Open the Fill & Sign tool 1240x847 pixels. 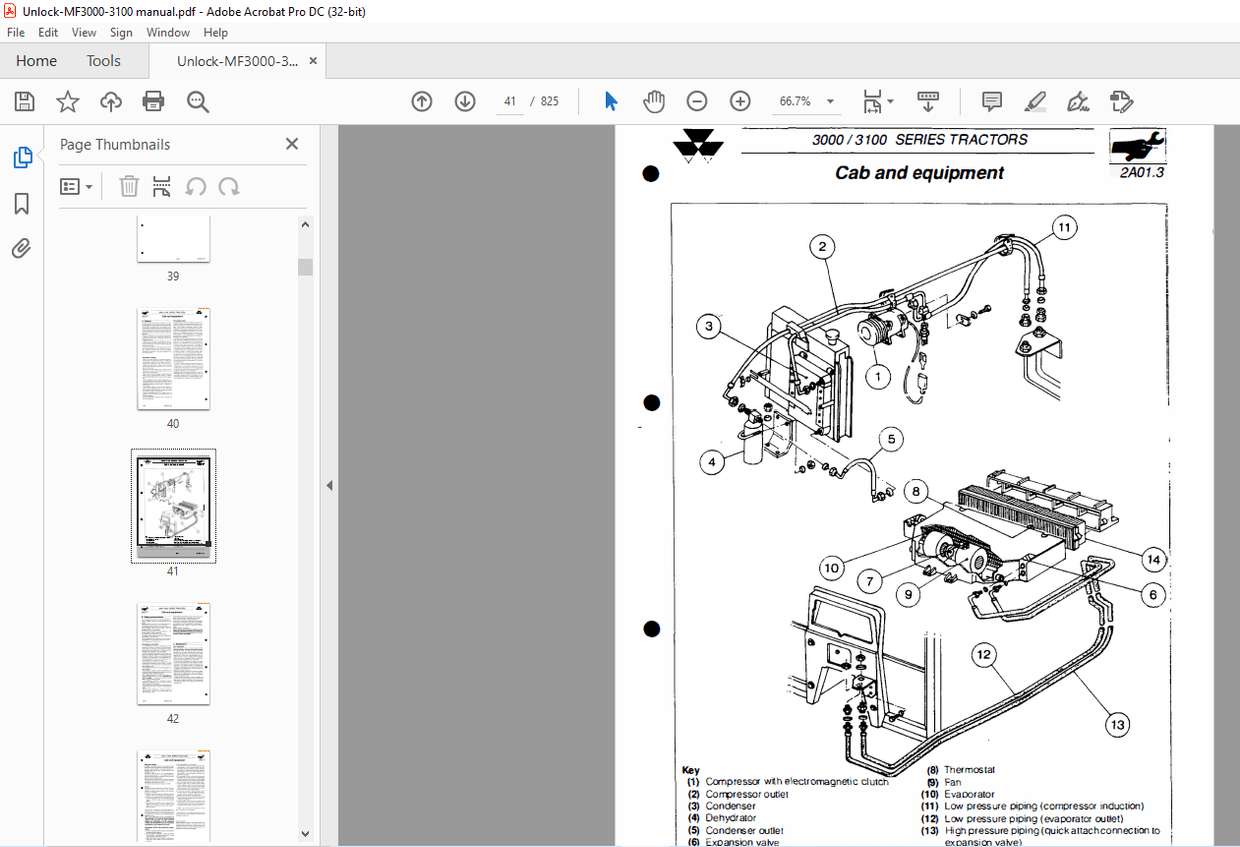pos(1079,101)
